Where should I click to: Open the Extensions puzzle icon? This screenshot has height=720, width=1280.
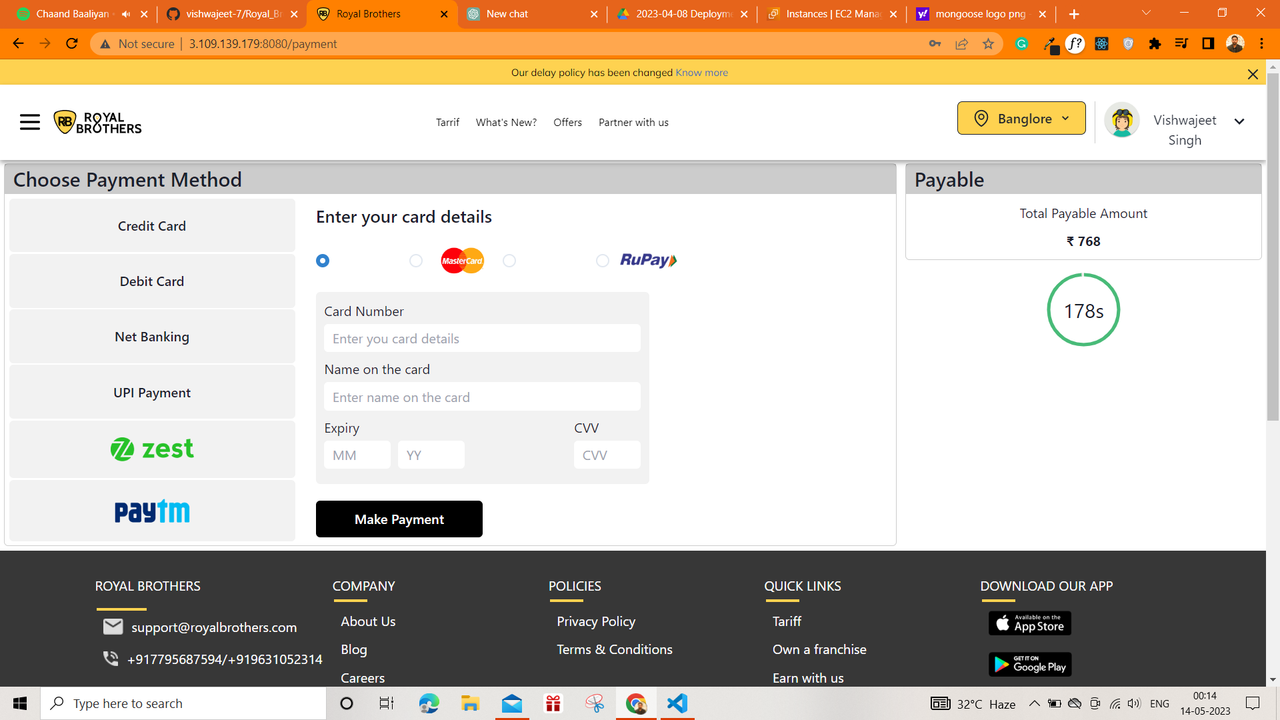tap(1155, 44)
